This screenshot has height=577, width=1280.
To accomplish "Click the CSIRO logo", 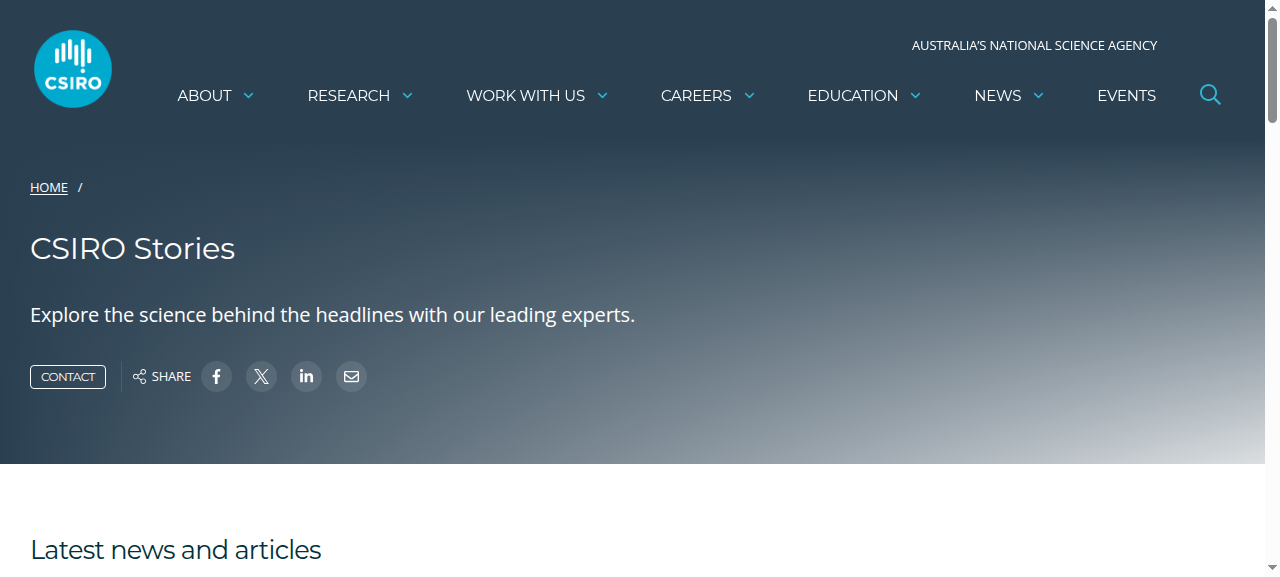I will (73, 69).
